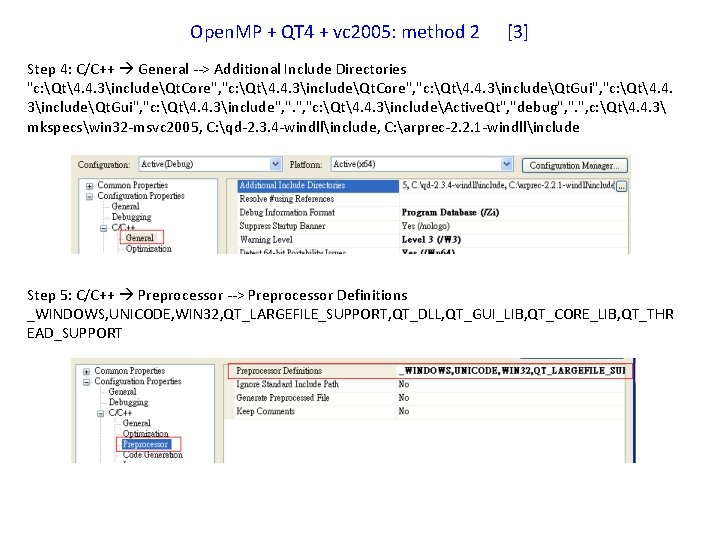Click the No value for Ignore Standard Include Path

(x=404, y=384)
